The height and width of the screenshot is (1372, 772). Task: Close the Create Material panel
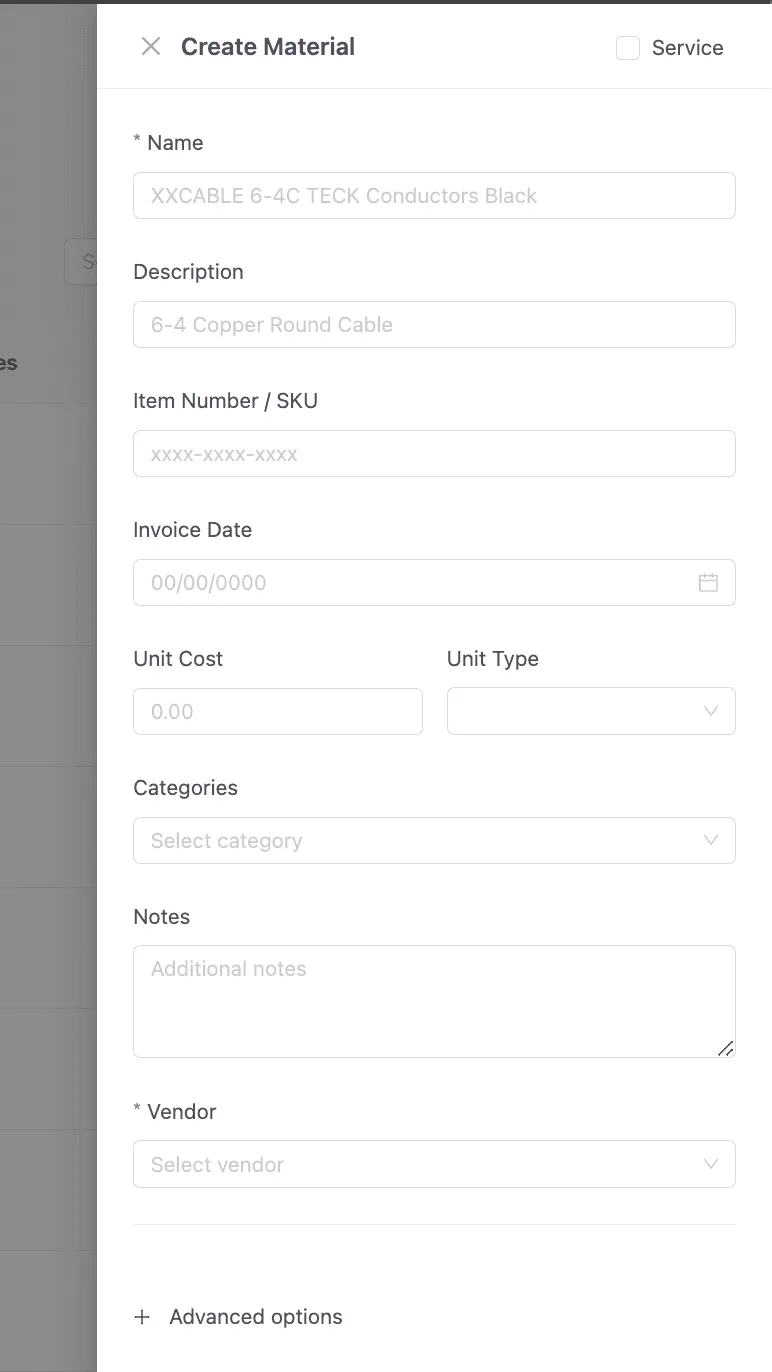(151, 47)
